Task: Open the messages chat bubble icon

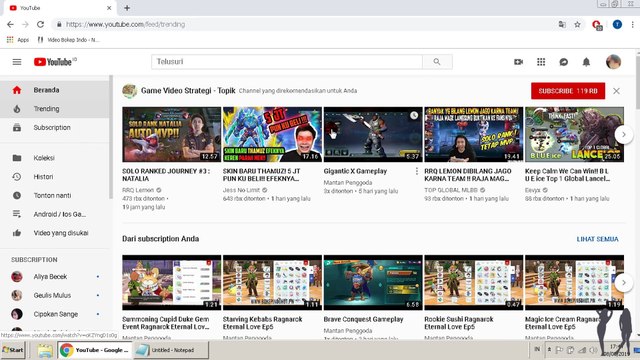Action: click(x=564, y=62)
